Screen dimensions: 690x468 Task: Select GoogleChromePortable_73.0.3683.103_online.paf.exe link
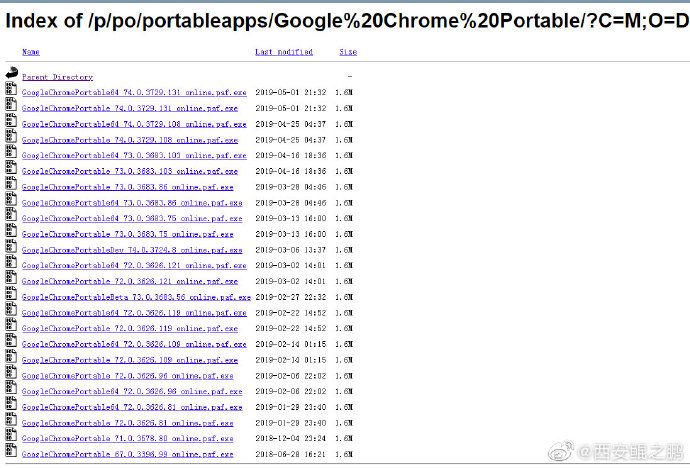point(130,171)
